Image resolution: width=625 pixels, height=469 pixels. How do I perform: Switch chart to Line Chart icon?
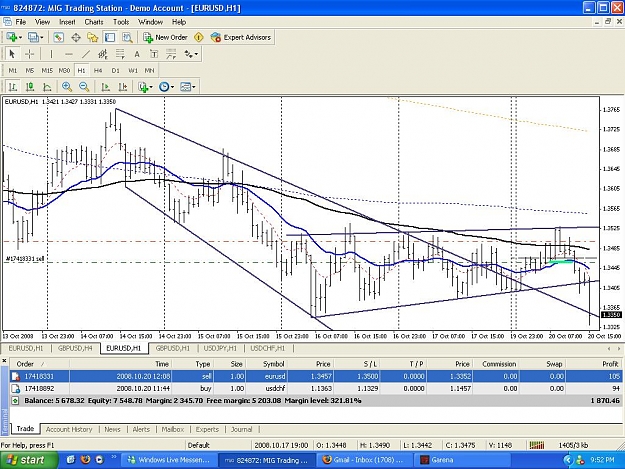tap(47, 86)
